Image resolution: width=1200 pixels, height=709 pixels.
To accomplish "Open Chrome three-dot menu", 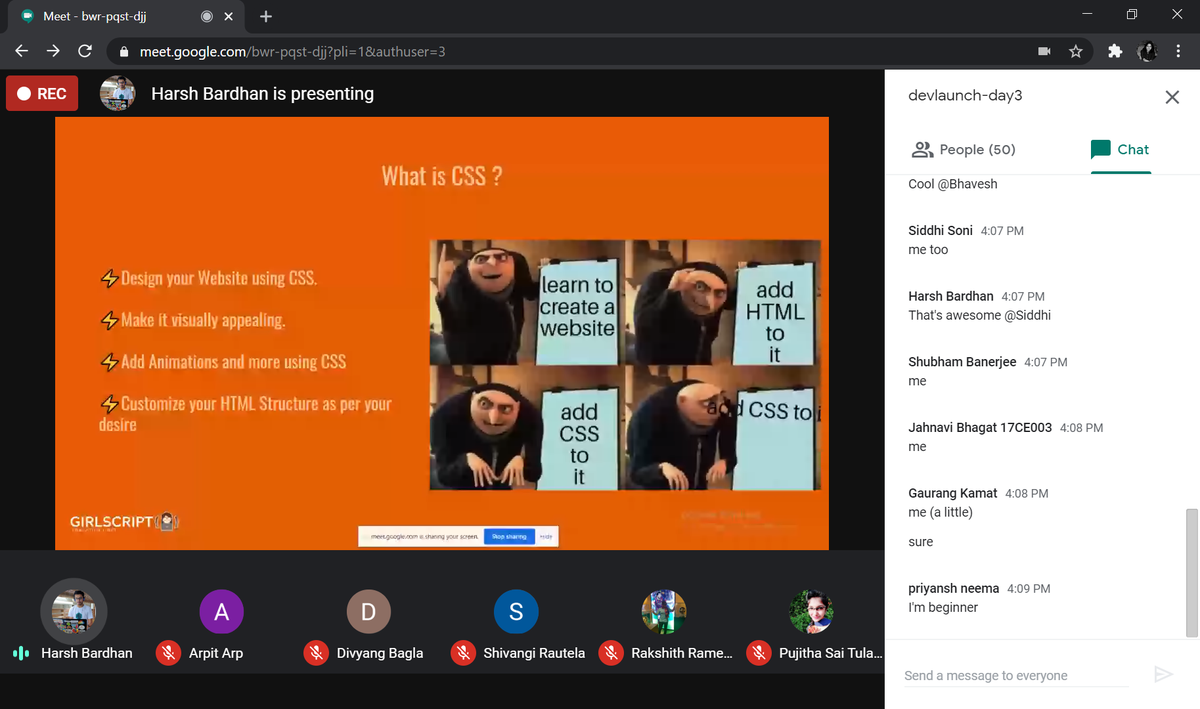I will [1179, 51].
